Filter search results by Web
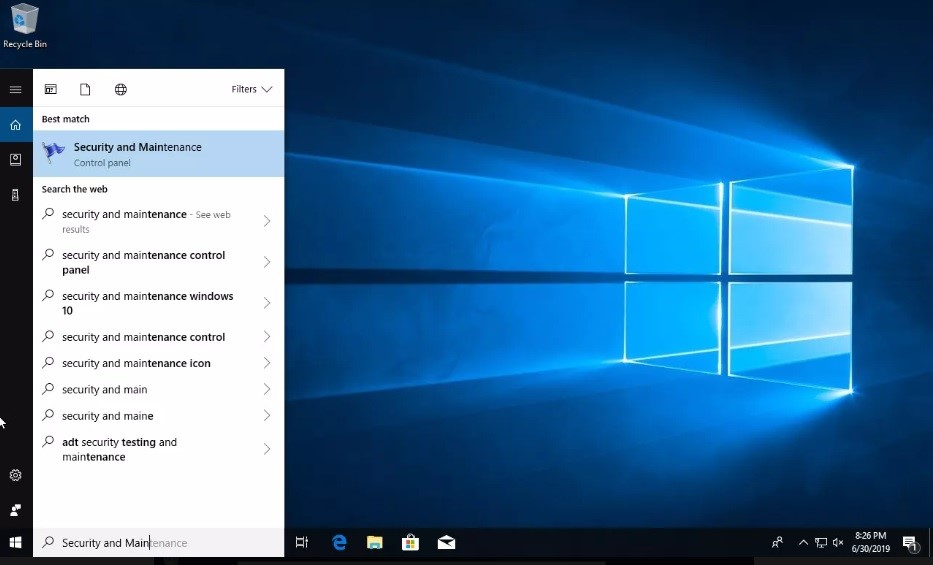Image resolution: width=933 pixels, height=565 pixels. coord(121,89)
